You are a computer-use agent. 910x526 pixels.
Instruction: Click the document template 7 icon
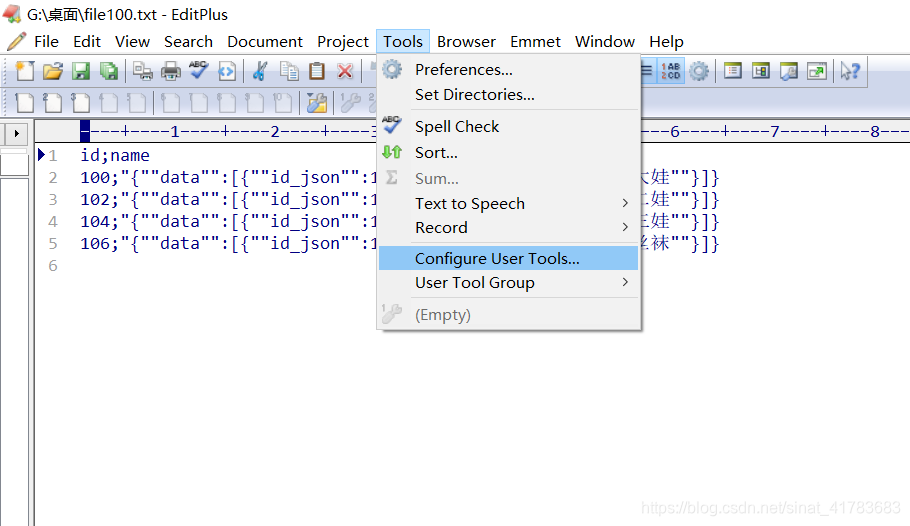[x=198, y=103]
